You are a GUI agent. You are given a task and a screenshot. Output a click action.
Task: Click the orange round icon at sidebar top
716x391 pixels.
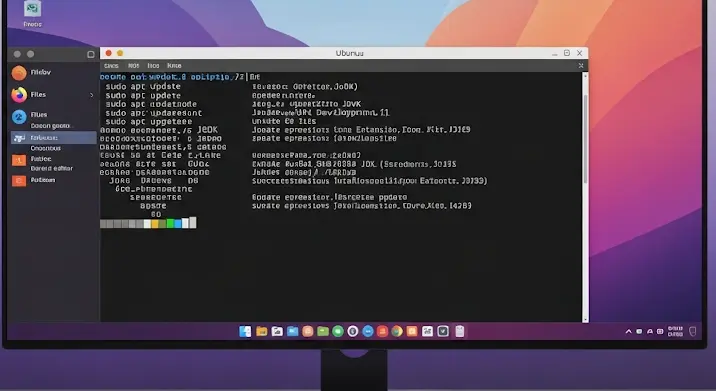[x=19, y=73]
